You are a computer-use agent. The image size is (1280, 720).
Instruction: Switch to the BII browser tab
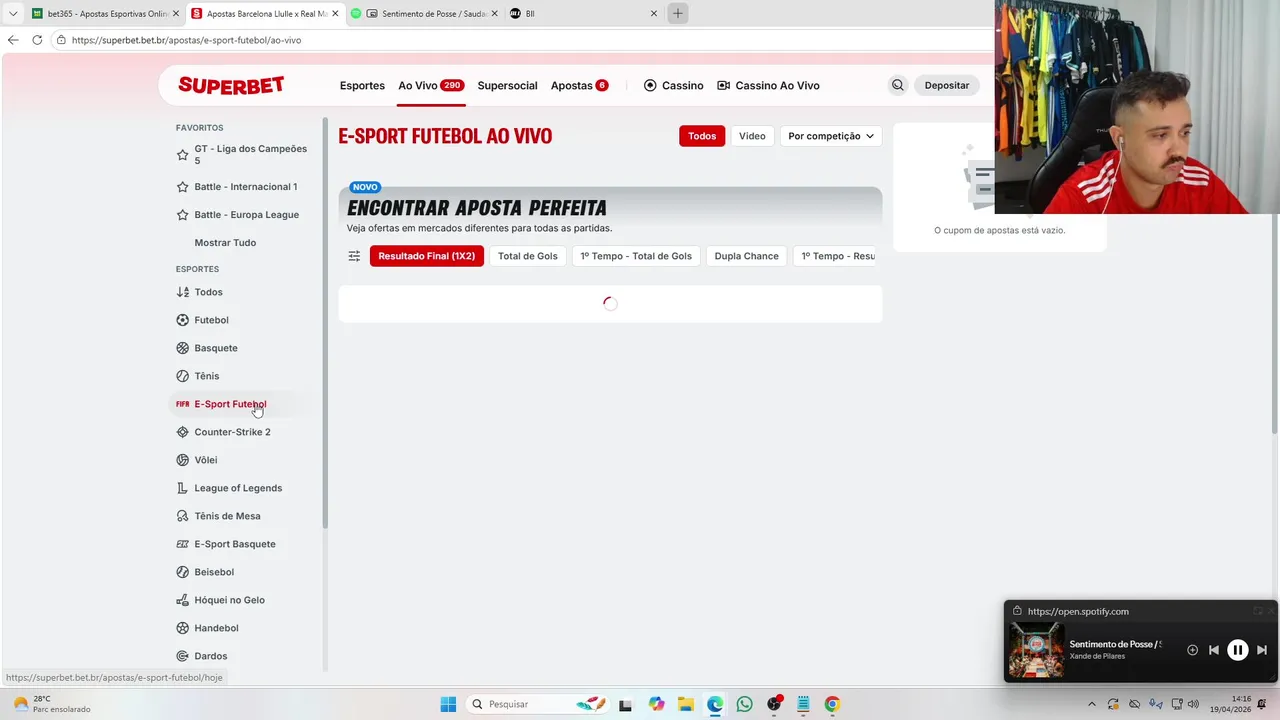pyautogui.click(x=584, y=13)
